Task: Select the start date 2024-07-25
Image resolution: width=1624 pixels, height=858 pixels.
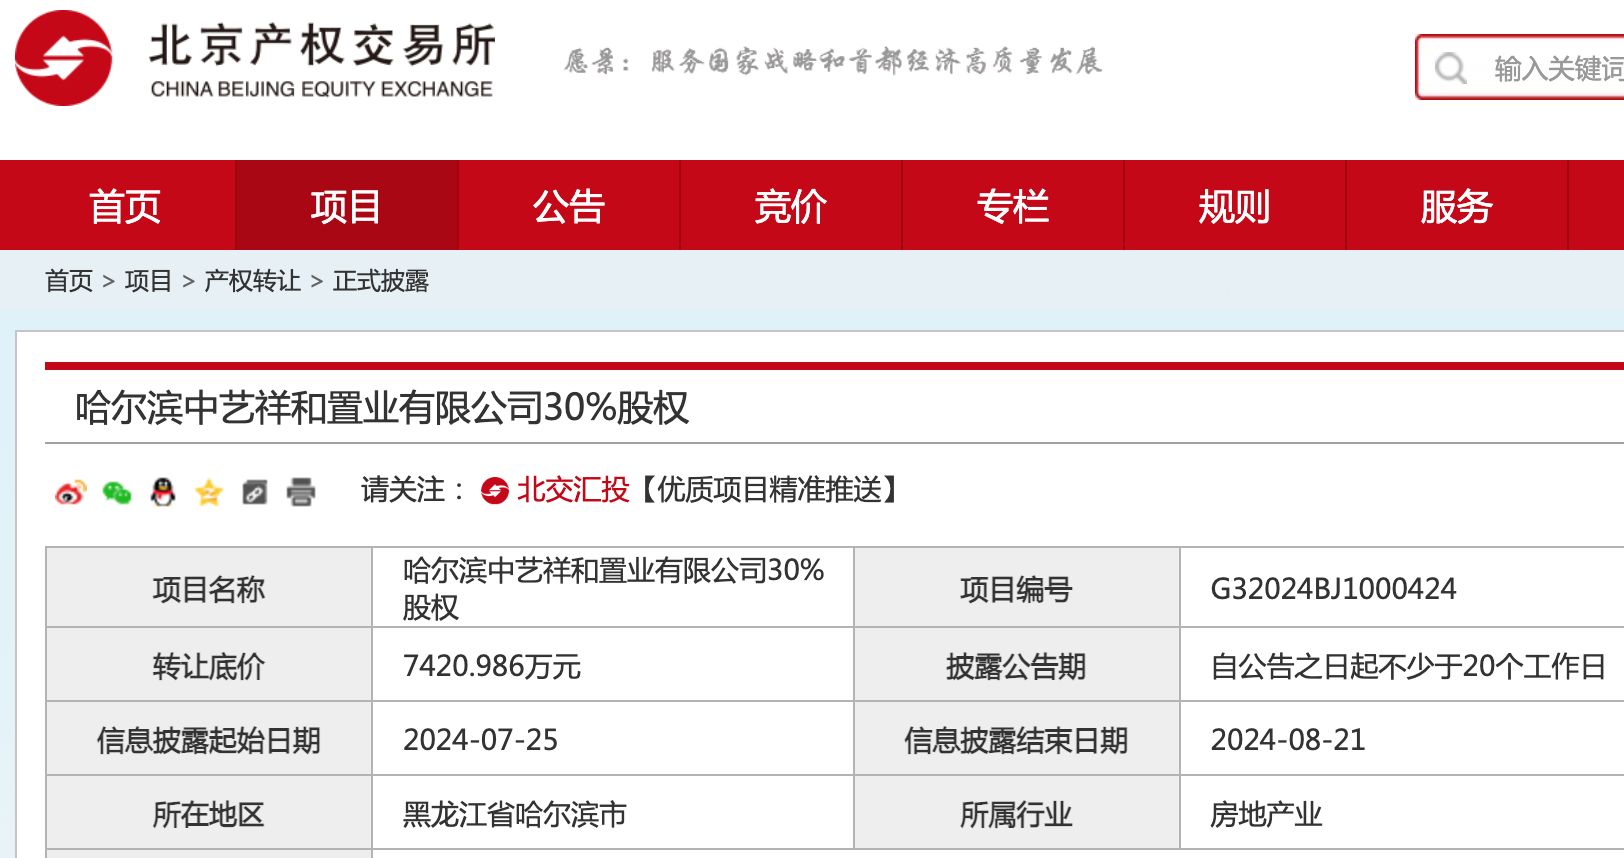Action: pyautogui.click(x=480, y=740)
